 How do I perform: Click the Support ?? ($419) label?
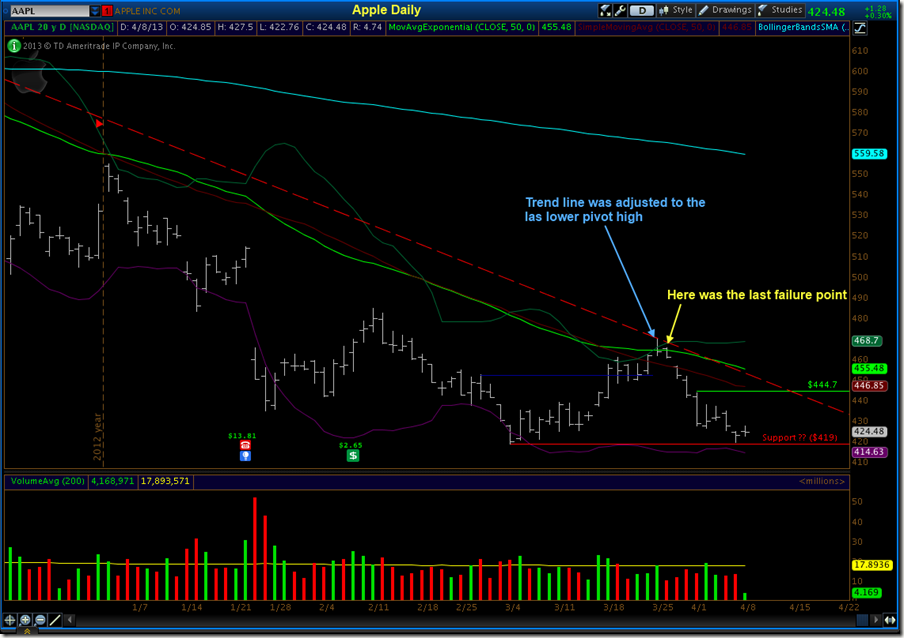tap(800, 437)
